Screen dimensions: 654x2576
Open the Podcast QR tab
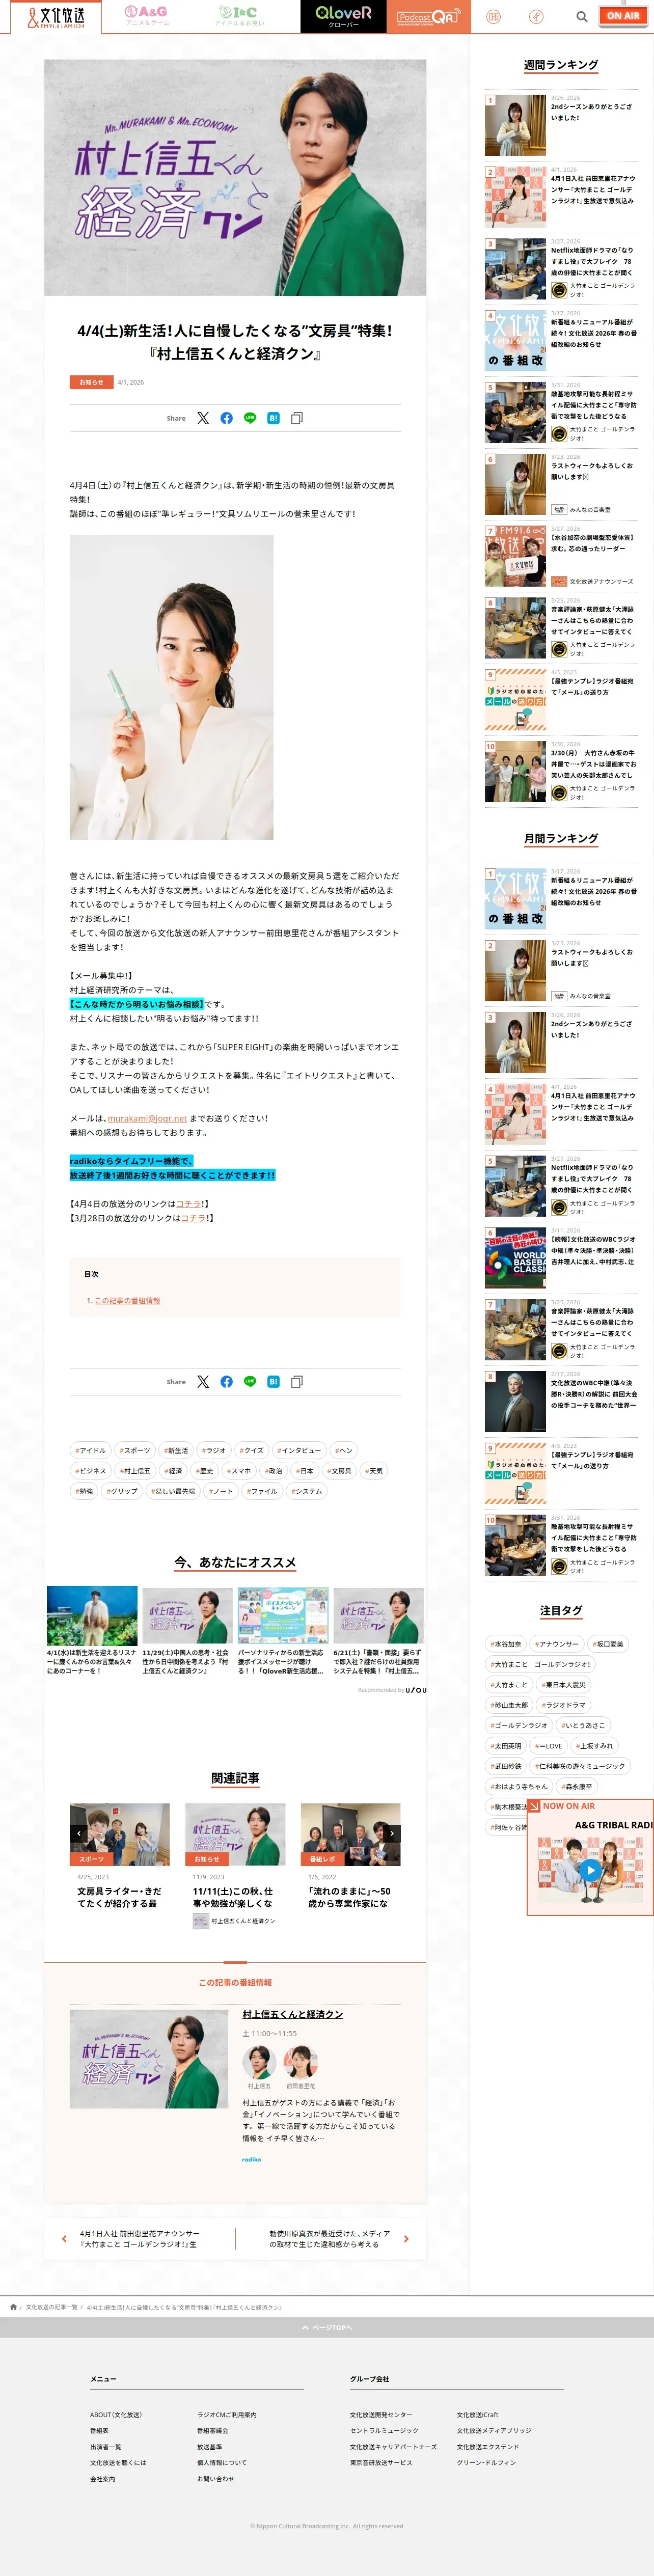428,16
